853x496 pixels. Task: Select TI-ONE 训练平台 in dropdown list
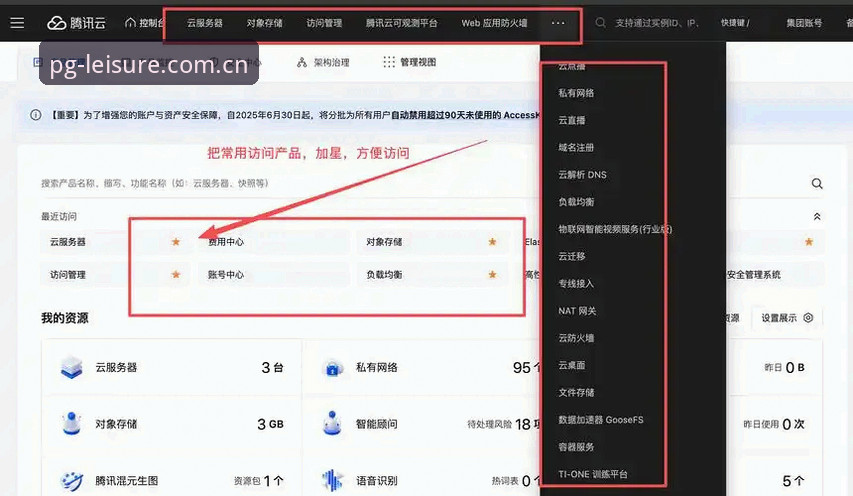click(x=593, y=474)
